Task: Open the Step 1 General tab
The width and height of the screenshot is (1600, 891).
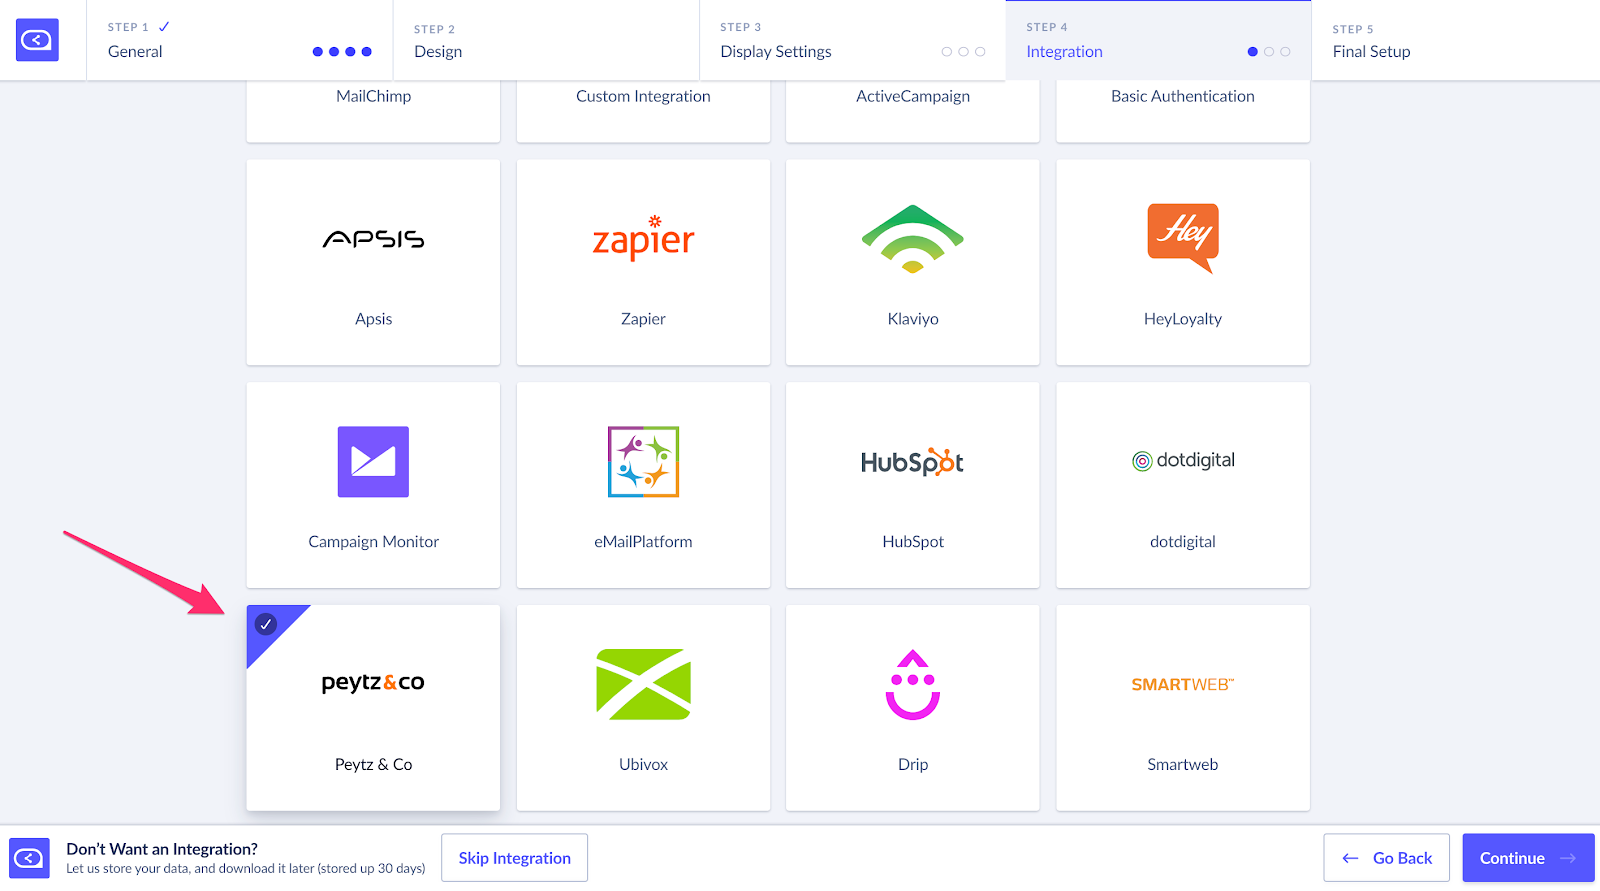Action: point(240,40)
